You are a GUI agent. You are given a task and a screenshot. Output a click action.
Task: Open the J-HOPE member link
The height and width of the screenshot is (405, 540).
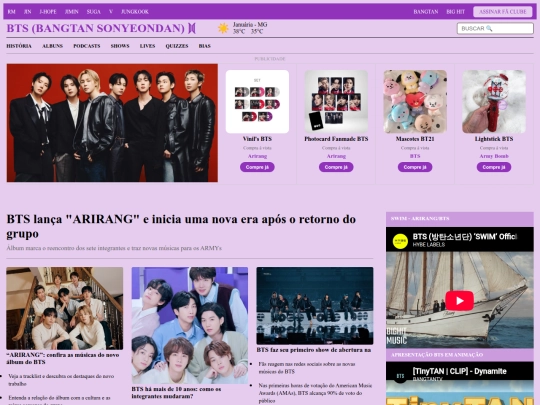coord(48,12)
